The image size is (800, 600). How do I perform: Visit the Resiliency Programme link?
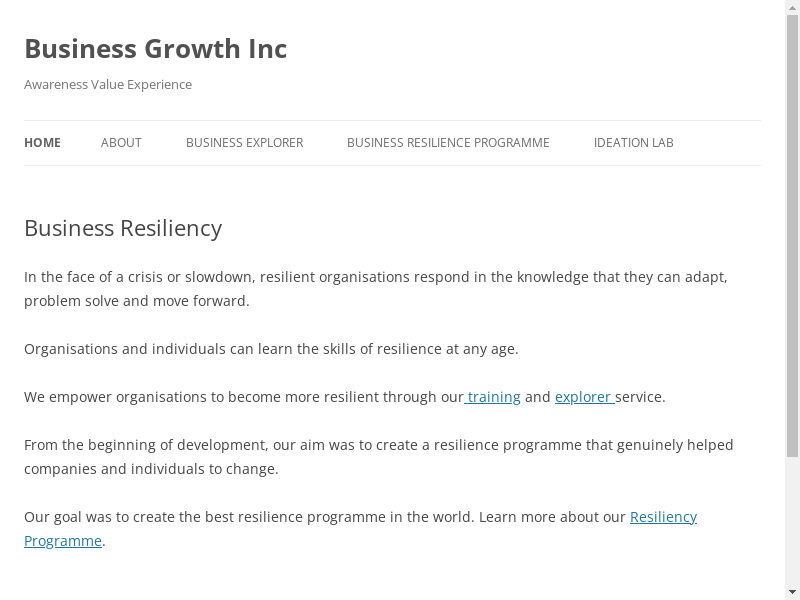(663, 517)
